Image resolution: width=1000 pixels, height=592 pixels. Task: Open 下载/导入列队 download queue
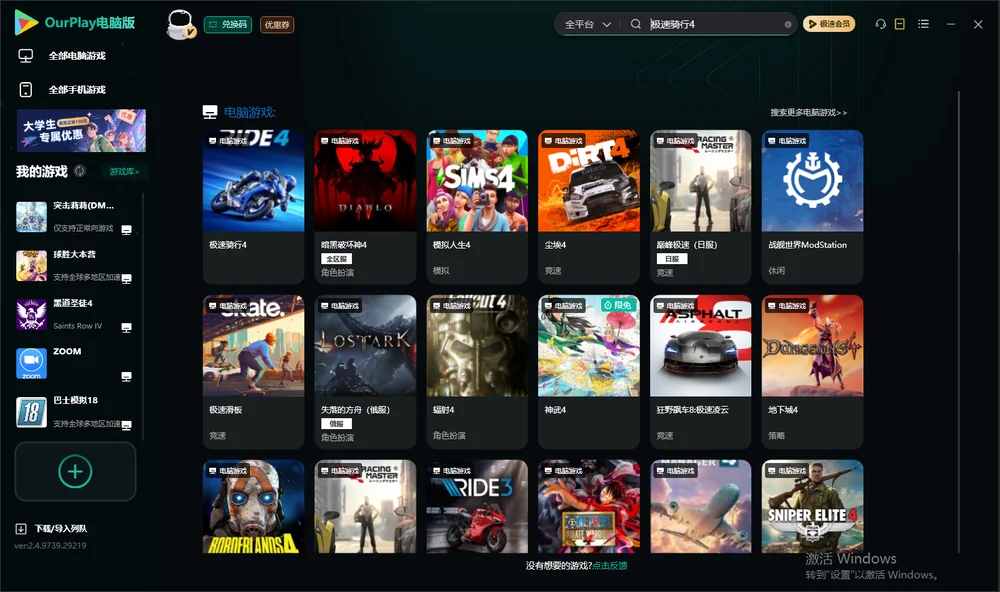coord(52,528)
